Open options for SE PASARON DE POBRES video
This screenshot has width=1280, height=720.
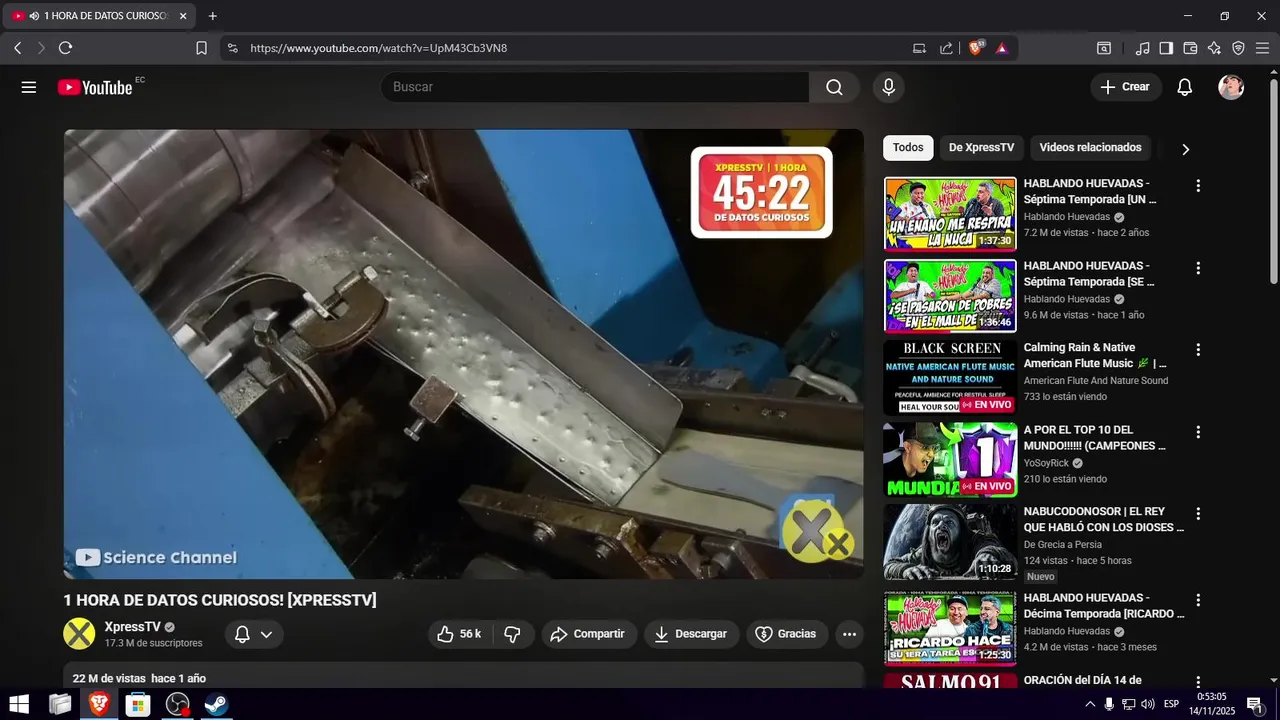[x=1198, y=268]
